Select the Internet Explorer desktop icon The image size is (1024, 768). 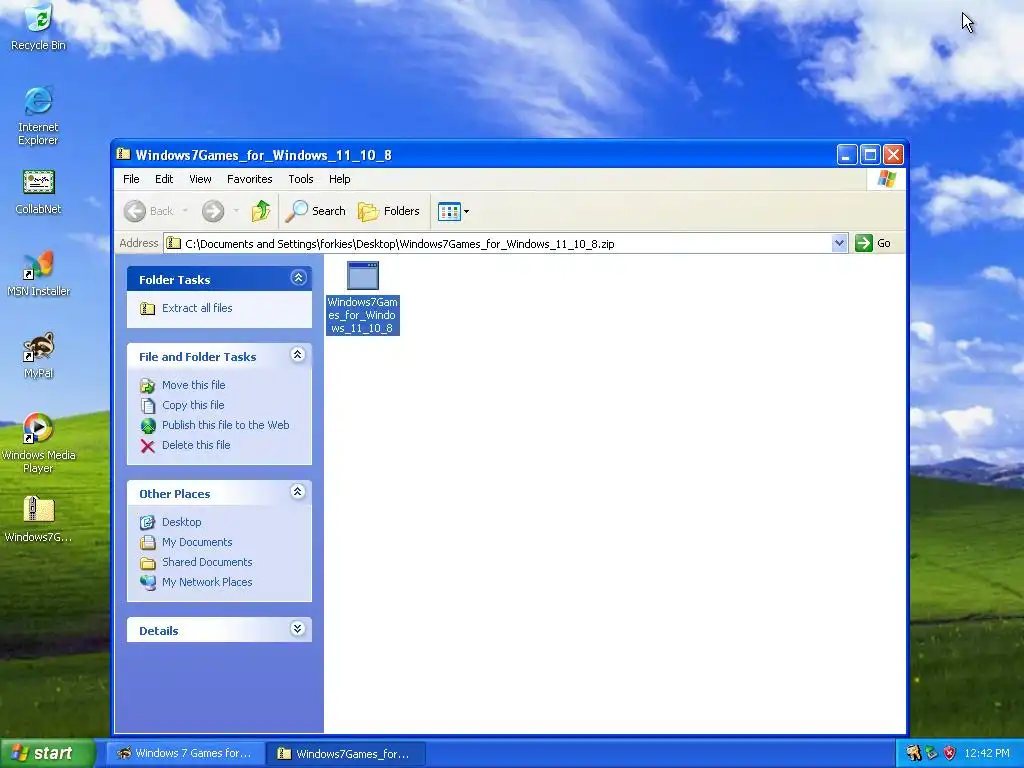click(38, 115)
